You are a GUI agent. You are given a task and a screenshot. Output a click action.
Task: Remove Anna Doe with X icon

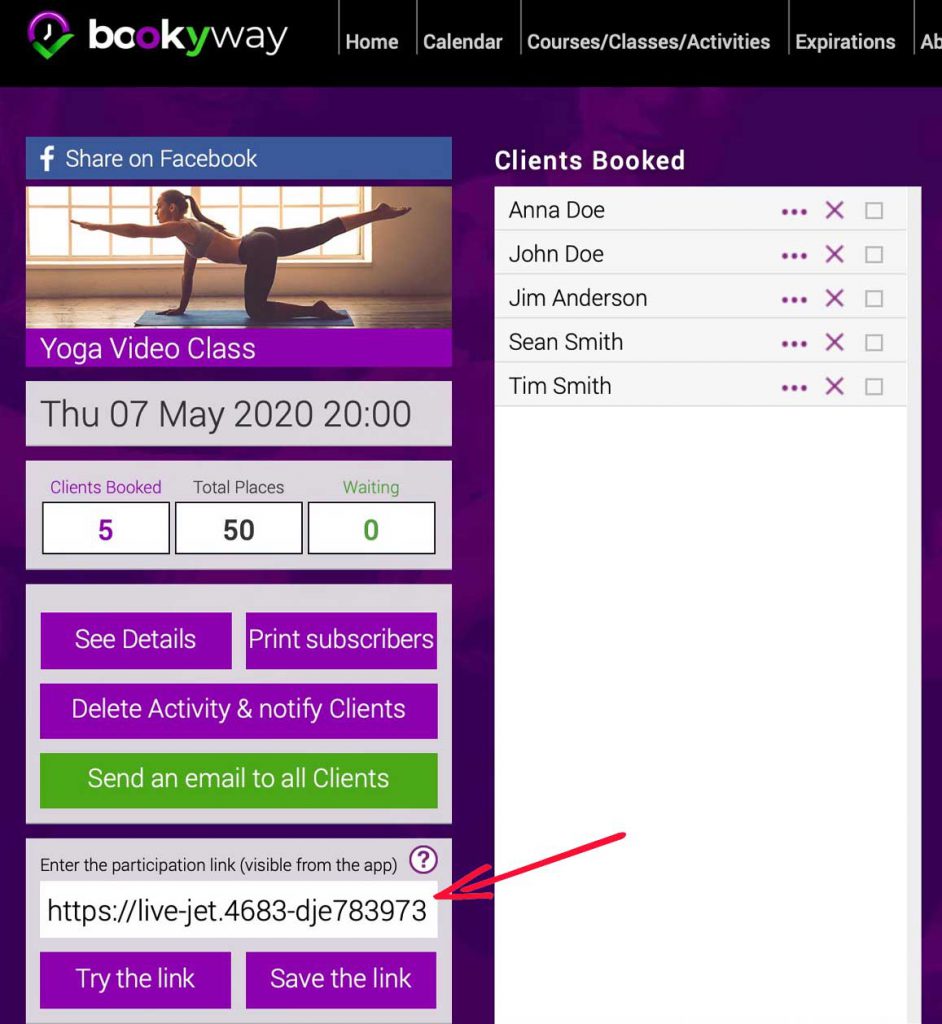pos(834,210)
